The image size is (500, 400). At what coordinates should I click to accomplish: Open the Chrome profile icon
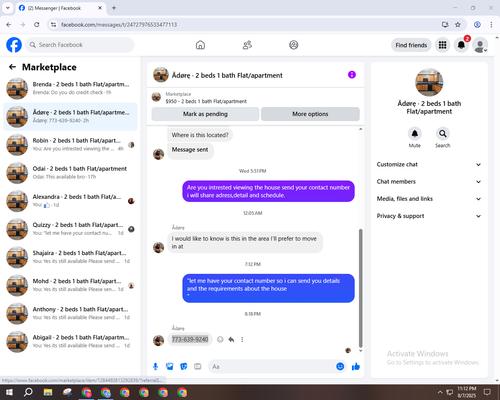tap(477, 24)
